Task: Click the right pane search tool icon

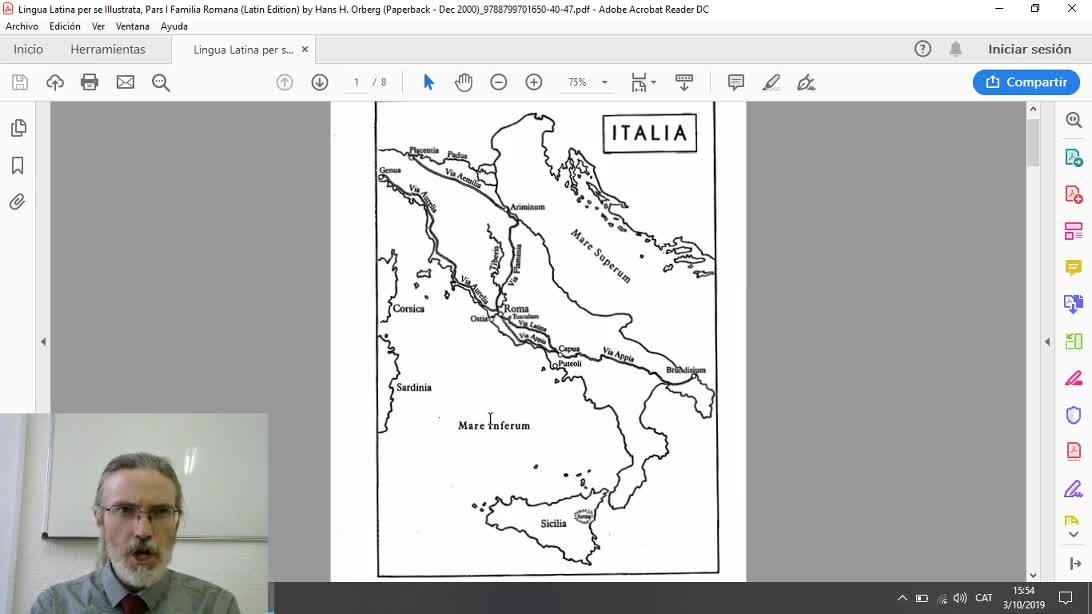Action: click(1073, 120)
